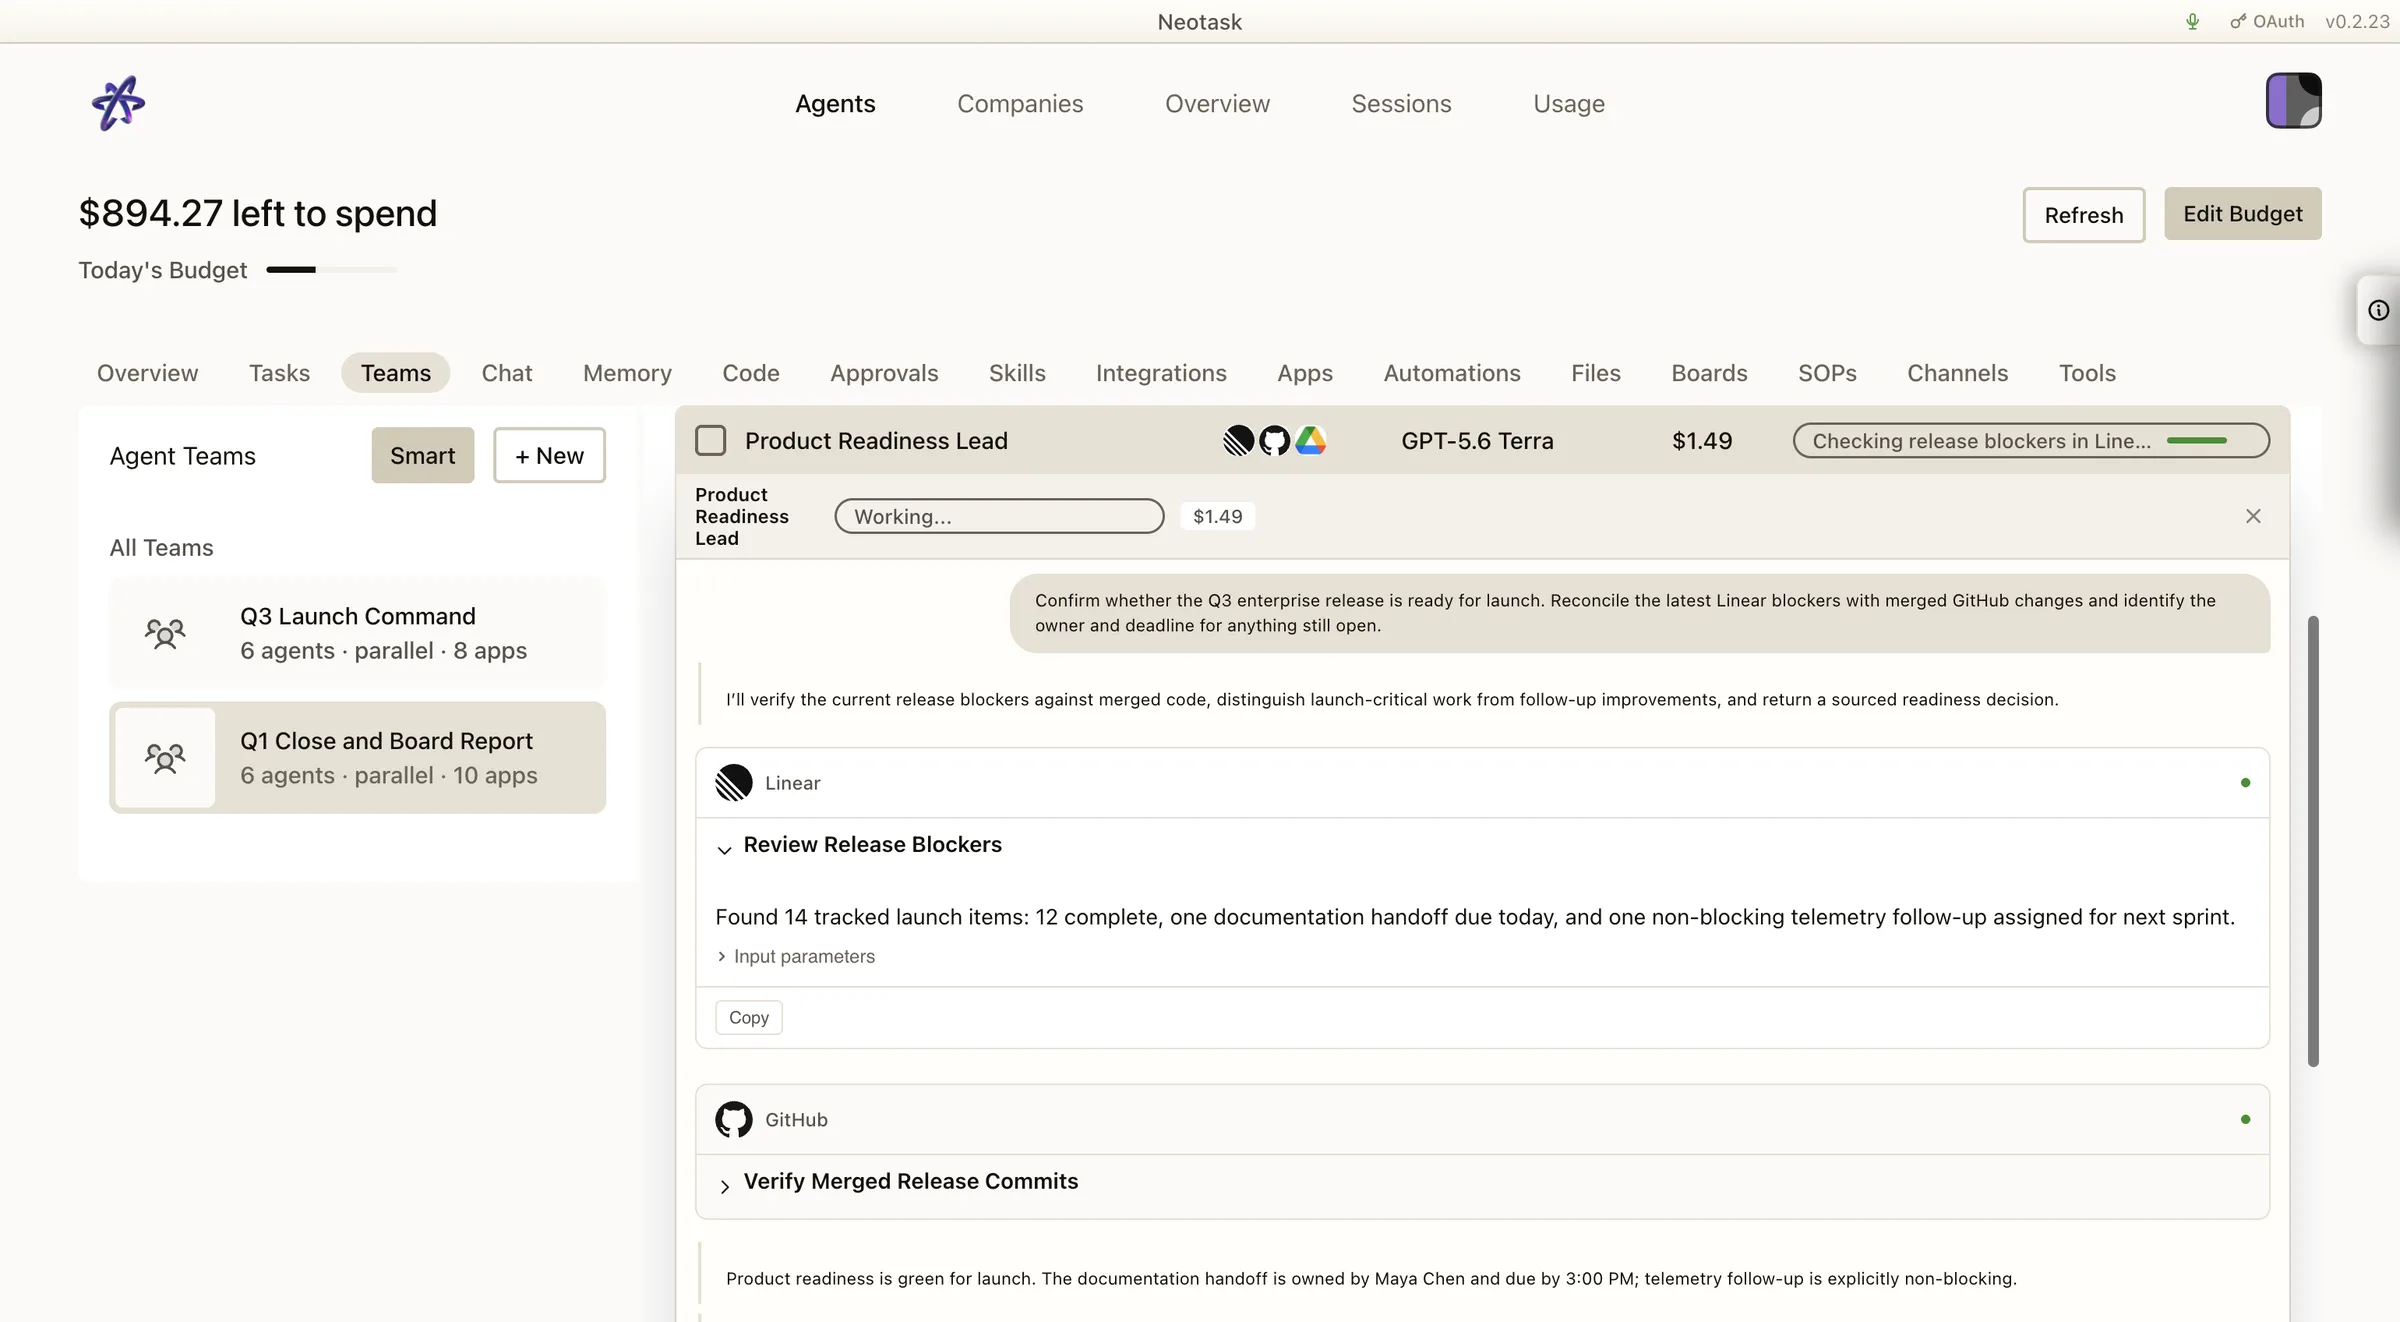Check the Product Readiness Lead checkbox
The width and height of the screenshot is (2400, 1322).
710,440
